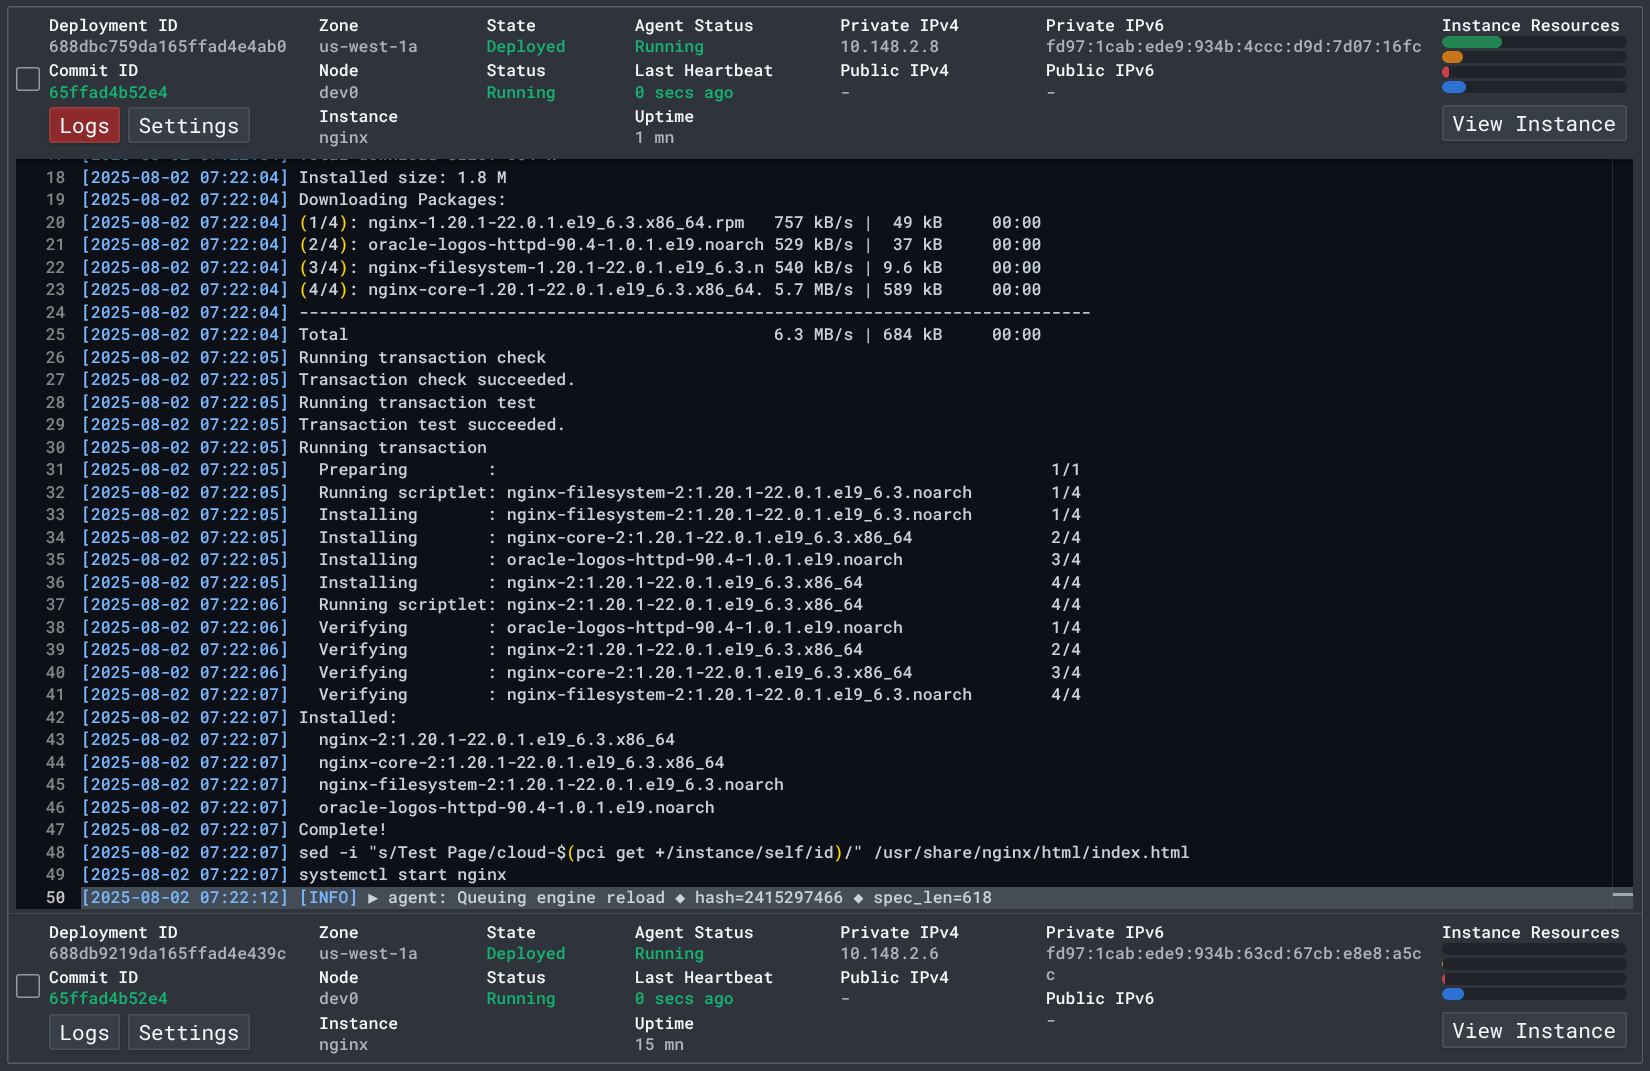Image resolution: width=1650 pixels, height=1071 pixels.
Task: Click line number 30 in log gutter
Action: tap(55, 448)
